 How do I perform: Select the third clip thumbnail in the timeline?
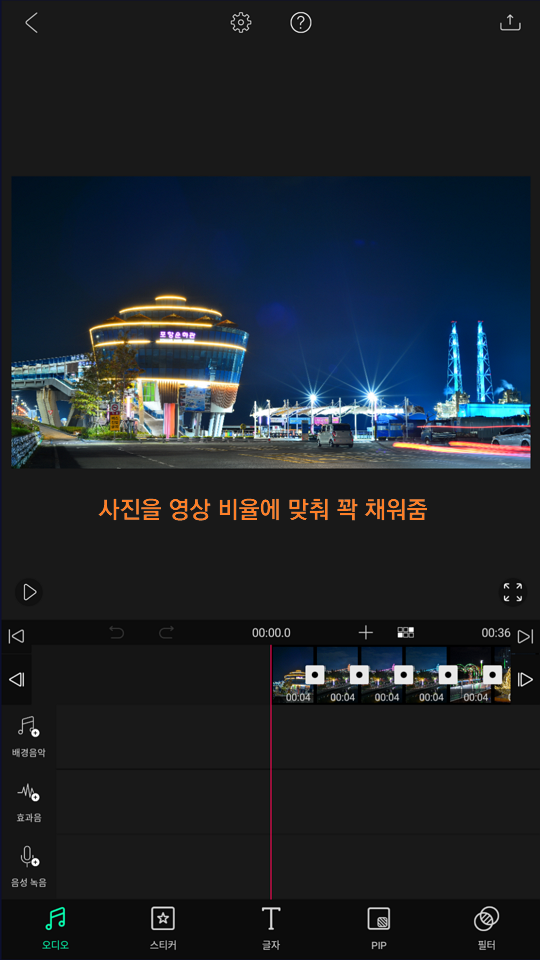381,675
